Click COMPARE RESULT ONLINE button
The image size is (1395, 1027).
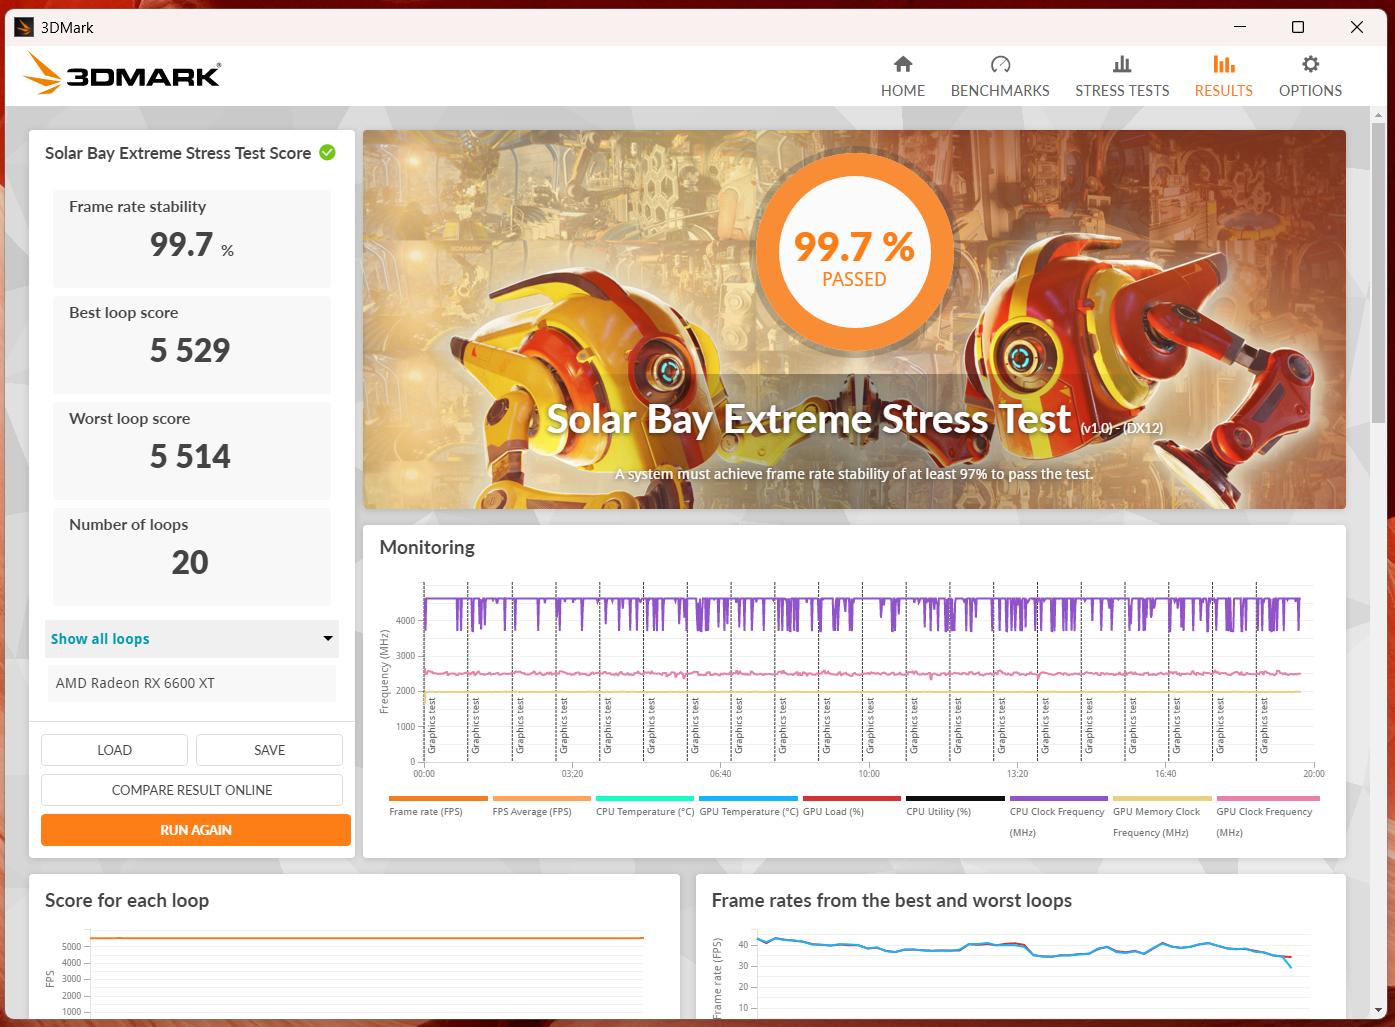192,790
